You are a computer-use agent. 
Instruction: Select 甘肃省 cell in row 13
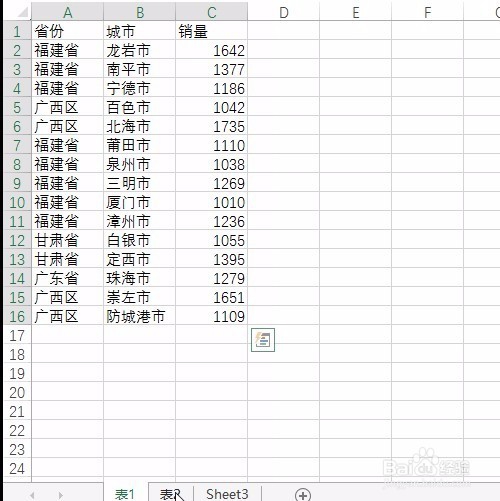68,259
